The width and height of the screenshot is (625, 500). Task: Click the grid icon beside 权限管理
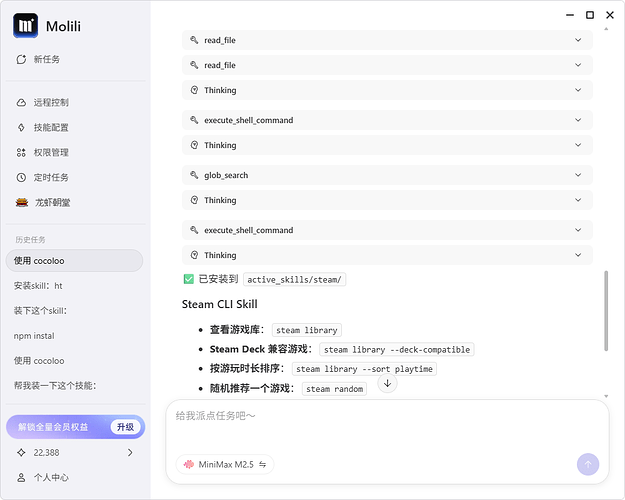pyautogui.click(x=21, y=152)
